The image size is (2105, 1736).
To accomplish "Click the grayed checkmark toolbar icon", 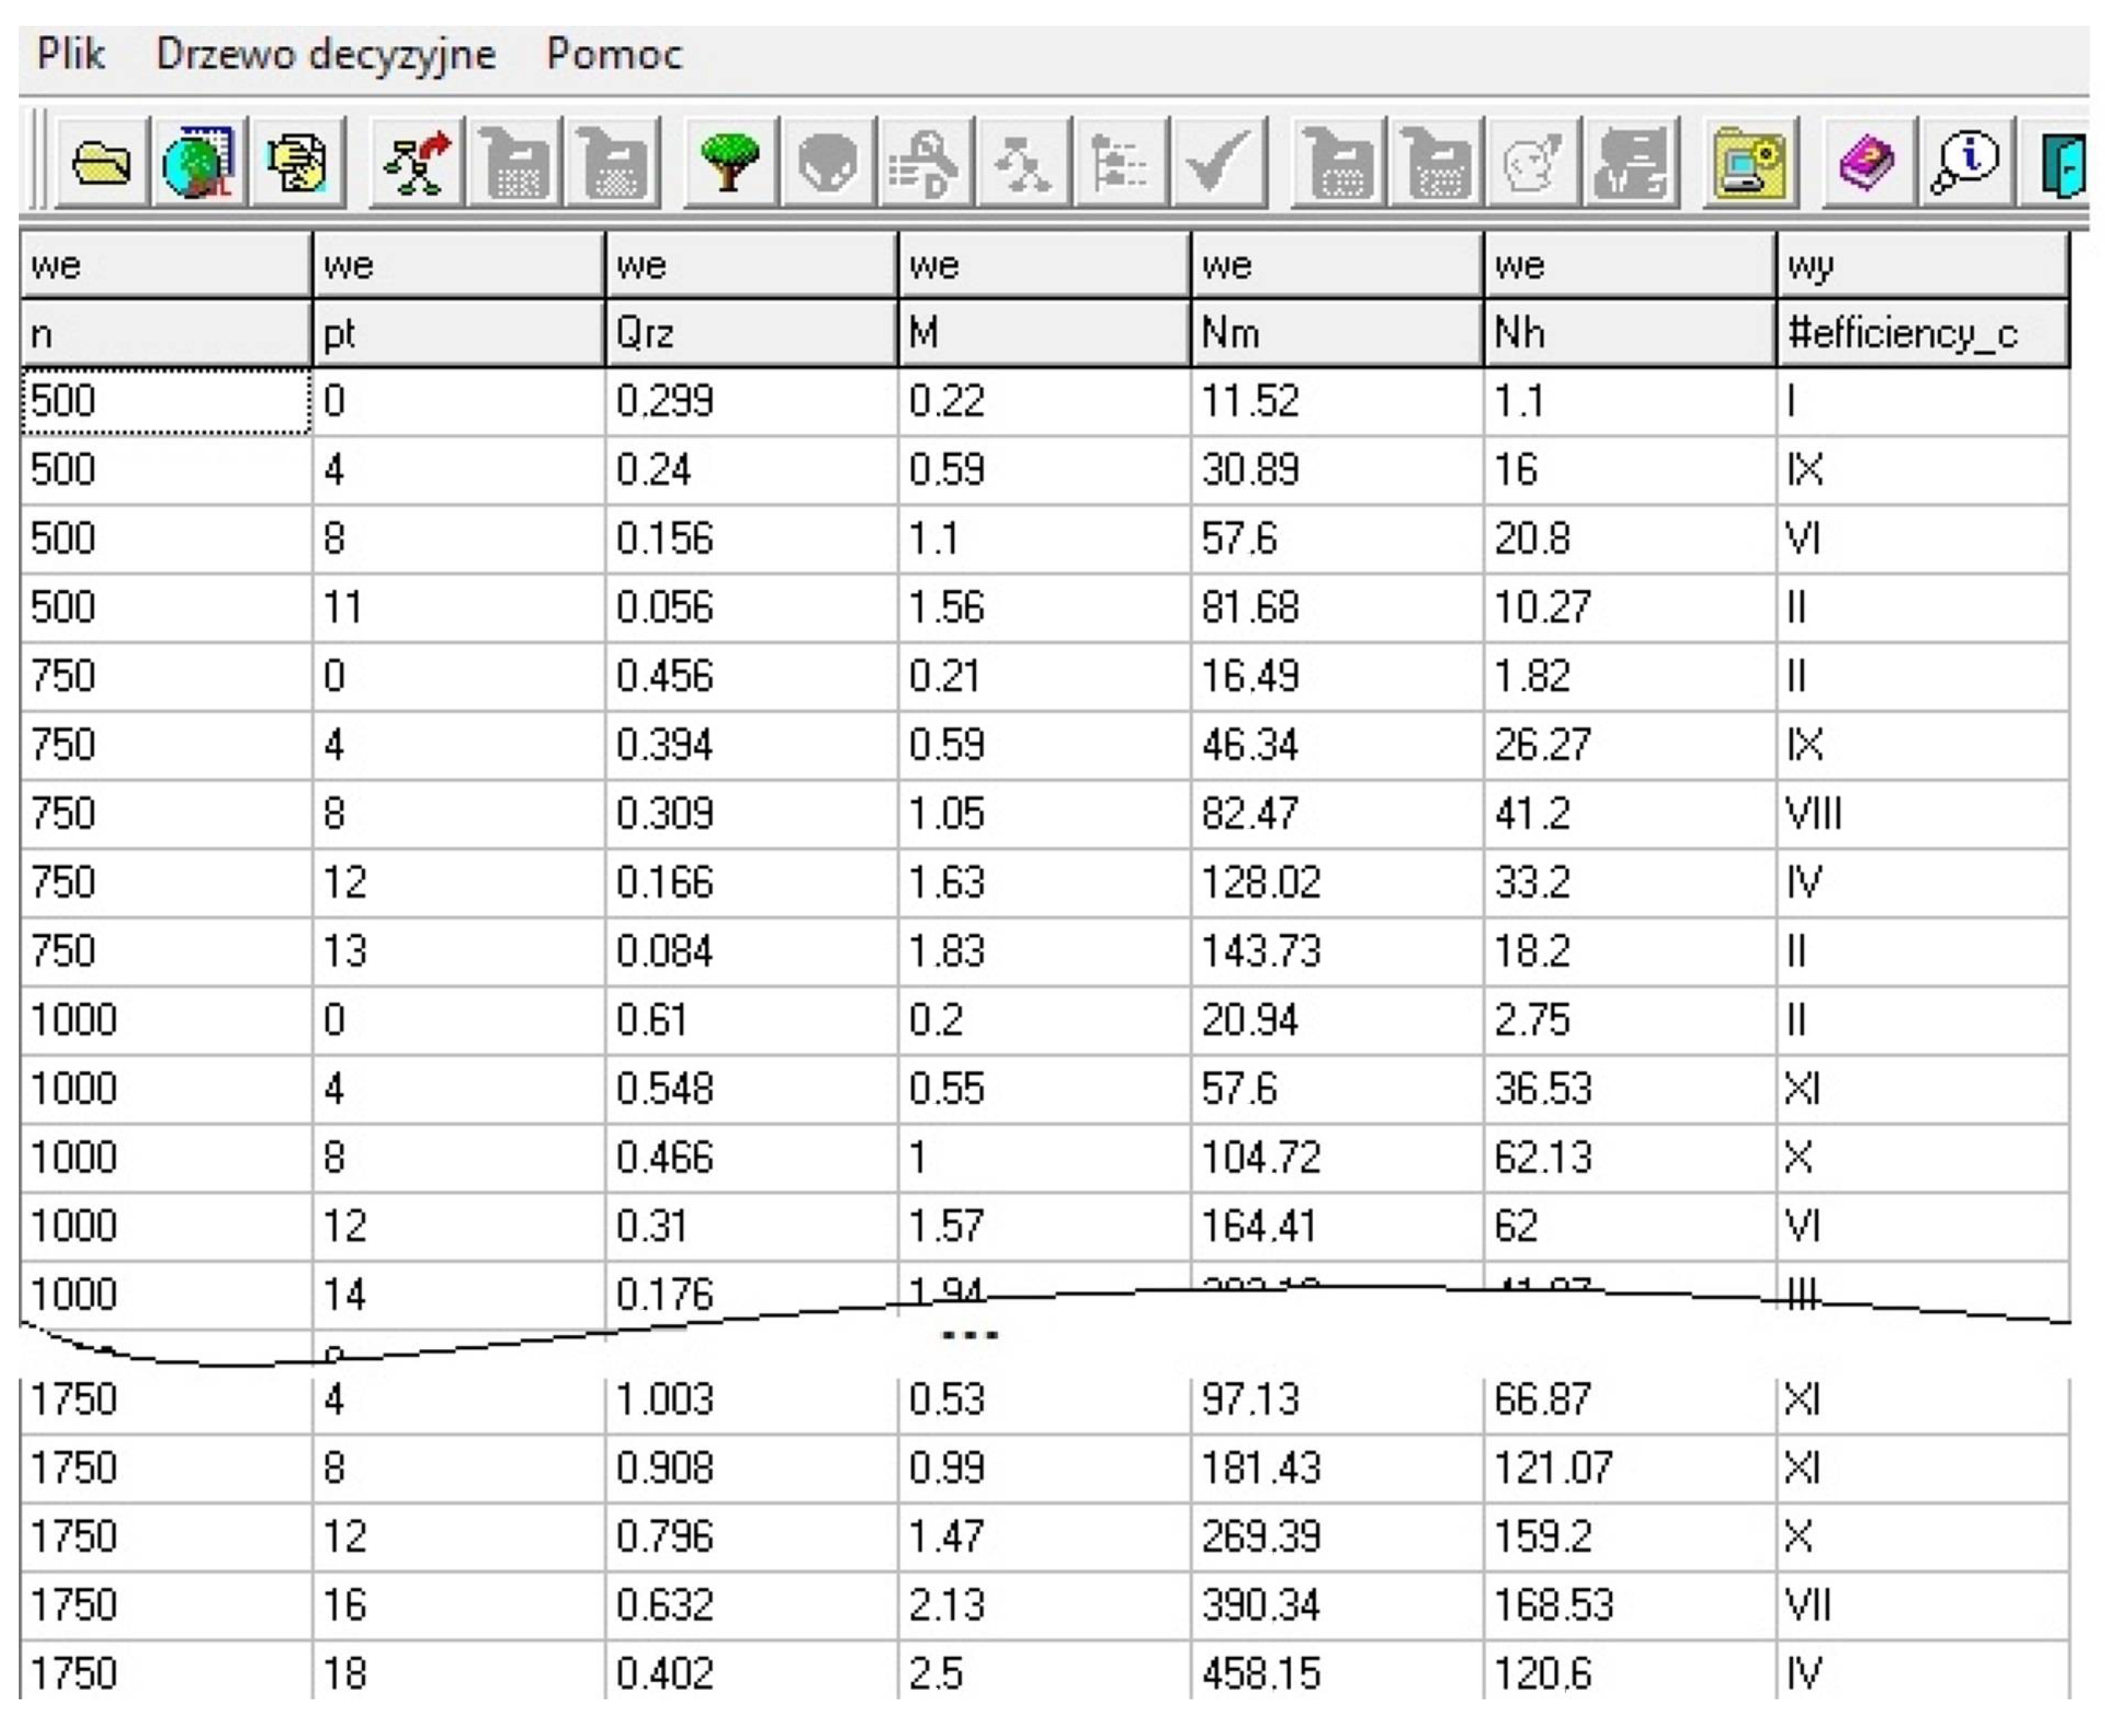I will click(1218, 162).
